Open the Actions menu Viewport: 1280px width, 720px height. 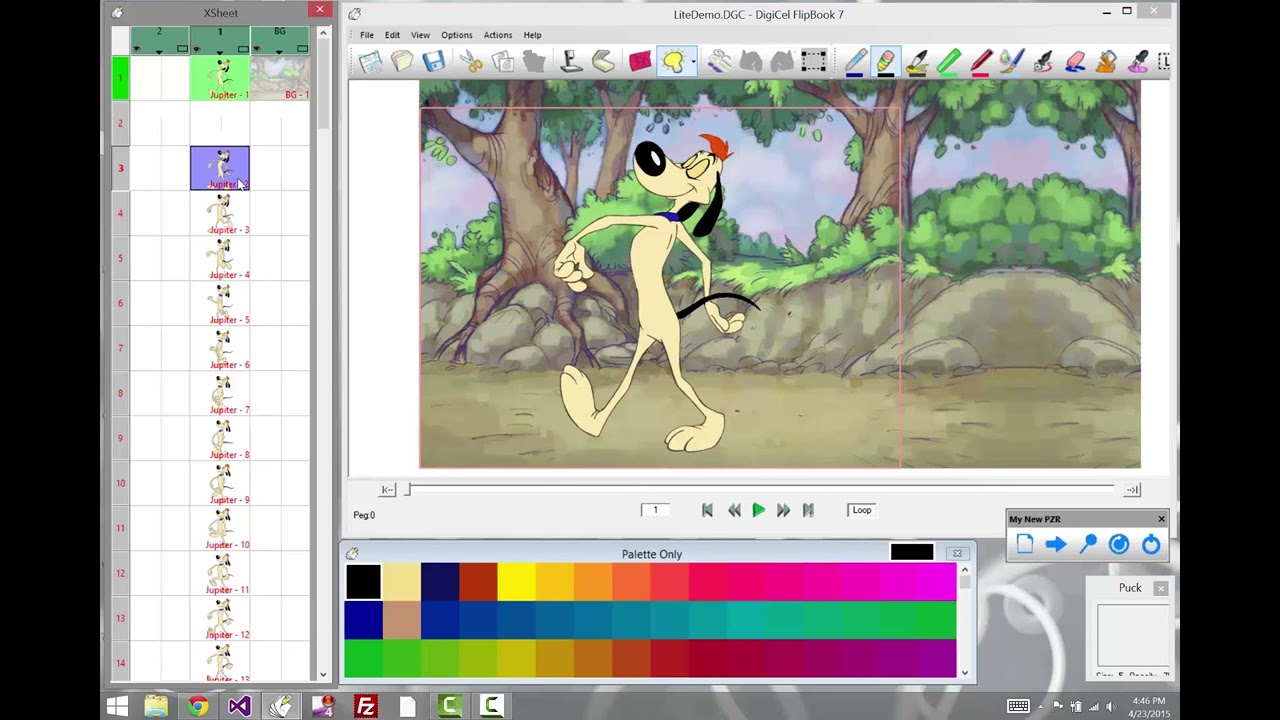point(497,35)
